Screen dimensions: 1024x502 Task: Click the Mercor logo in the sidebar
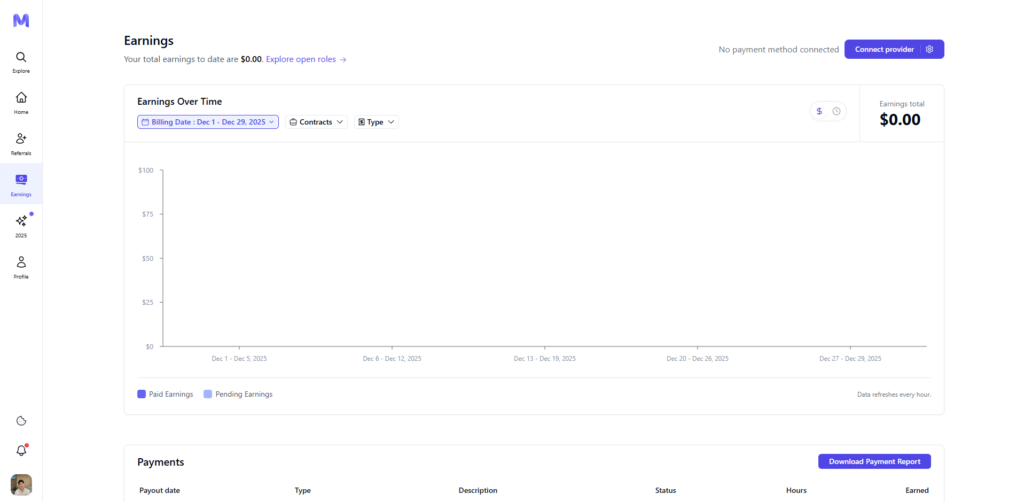(x=21, y=20)
